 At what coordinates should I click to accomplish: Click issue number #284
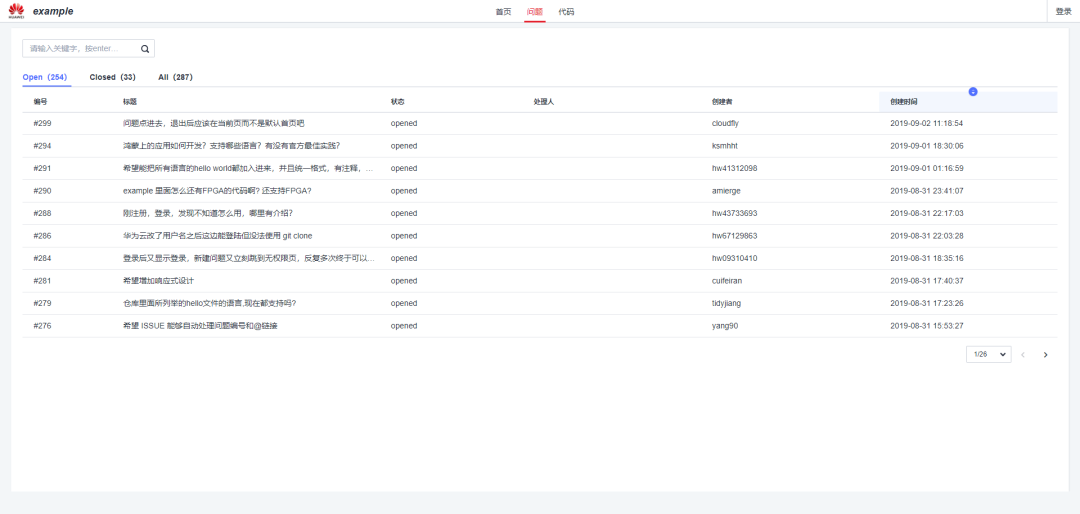click(42, 258)
